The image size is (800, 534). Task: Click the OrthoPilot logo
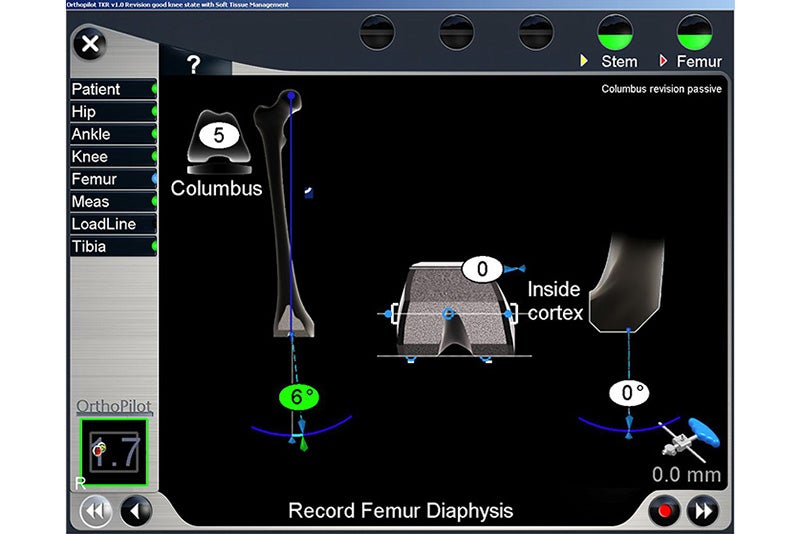[114, 406]
